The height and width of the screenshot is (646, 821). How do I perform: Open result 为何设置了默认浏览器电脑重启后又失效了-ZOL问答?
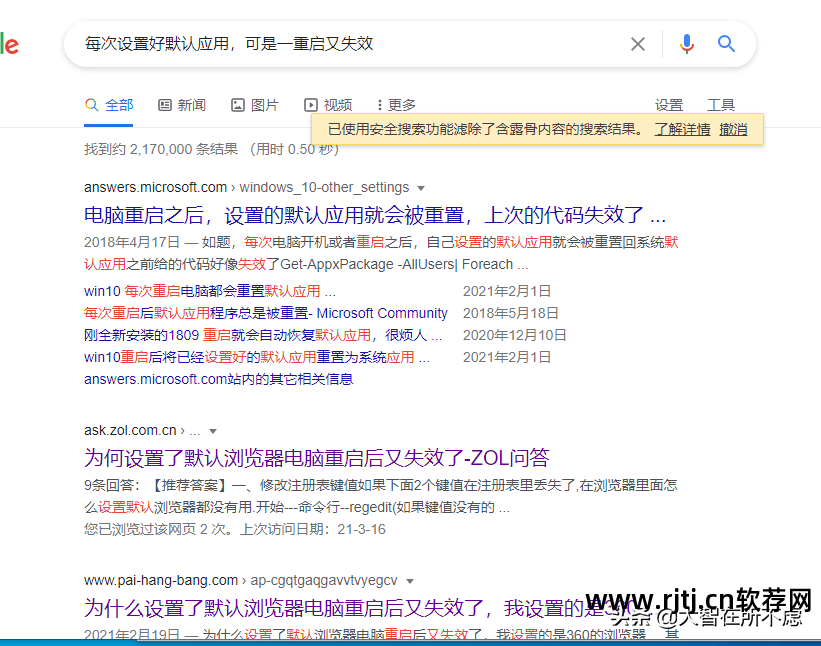[x=316, y=458]
